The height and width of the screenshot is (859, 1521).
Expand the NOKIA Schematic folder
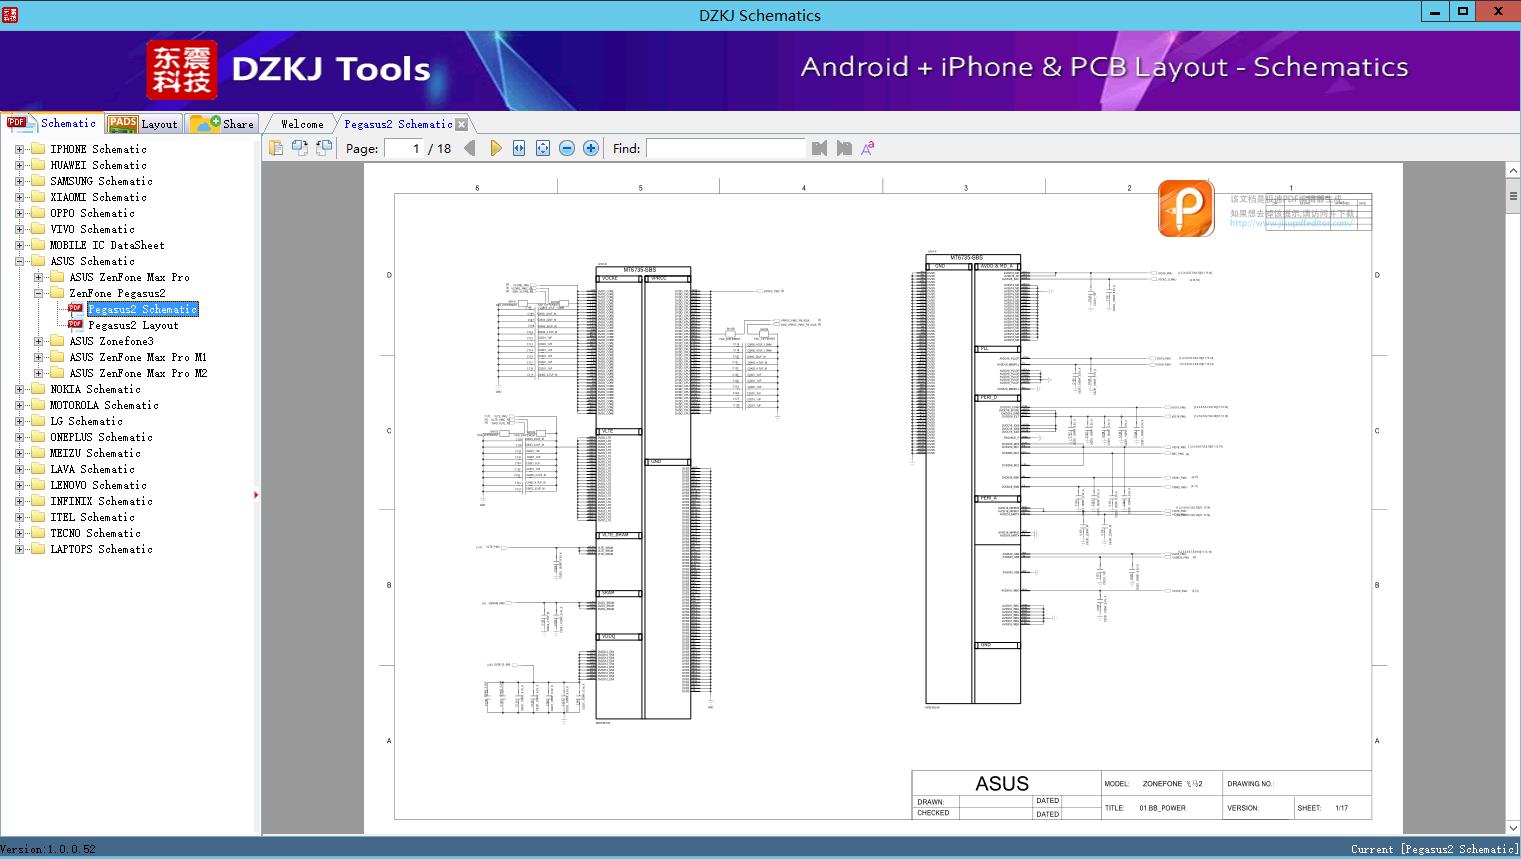click(19, 389)
